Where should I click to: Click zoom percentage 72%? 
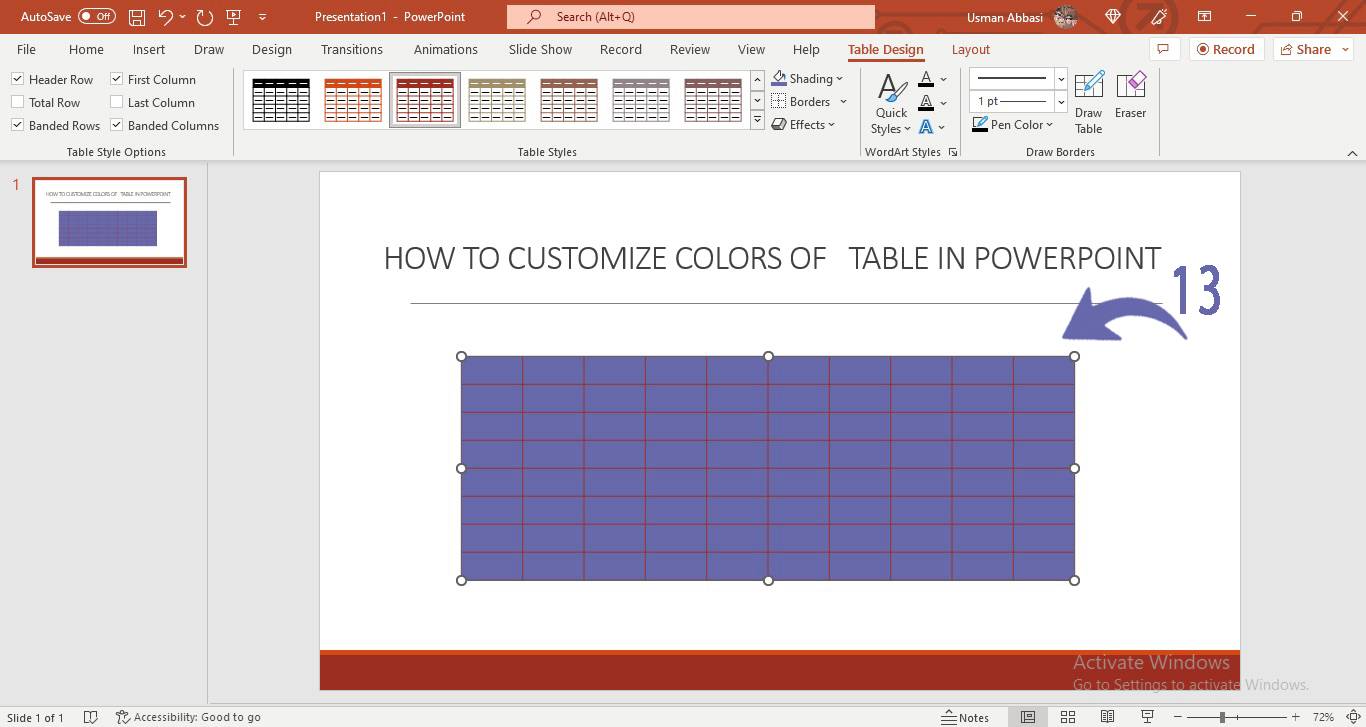[x=1323, y=717]
